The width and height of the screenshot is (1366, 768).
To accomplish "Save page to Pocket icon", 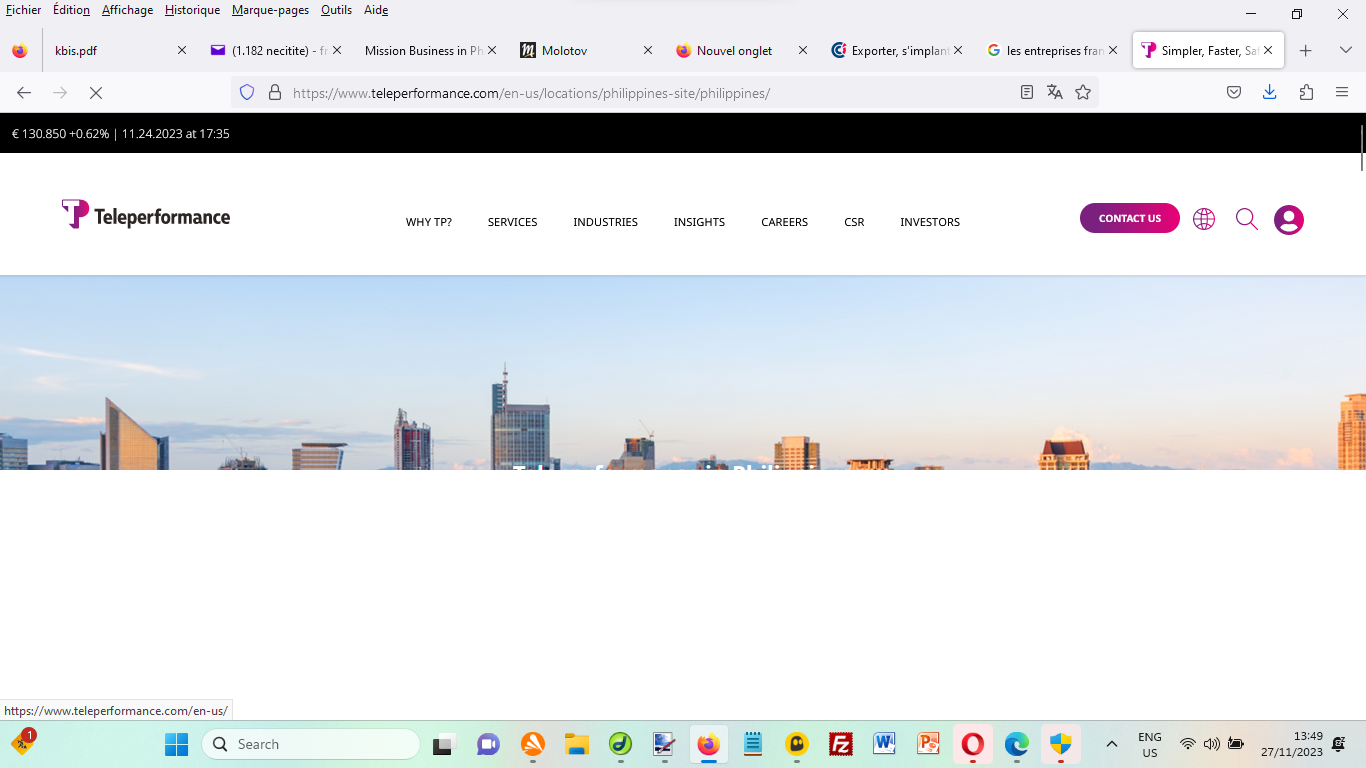I will 1234,92.
